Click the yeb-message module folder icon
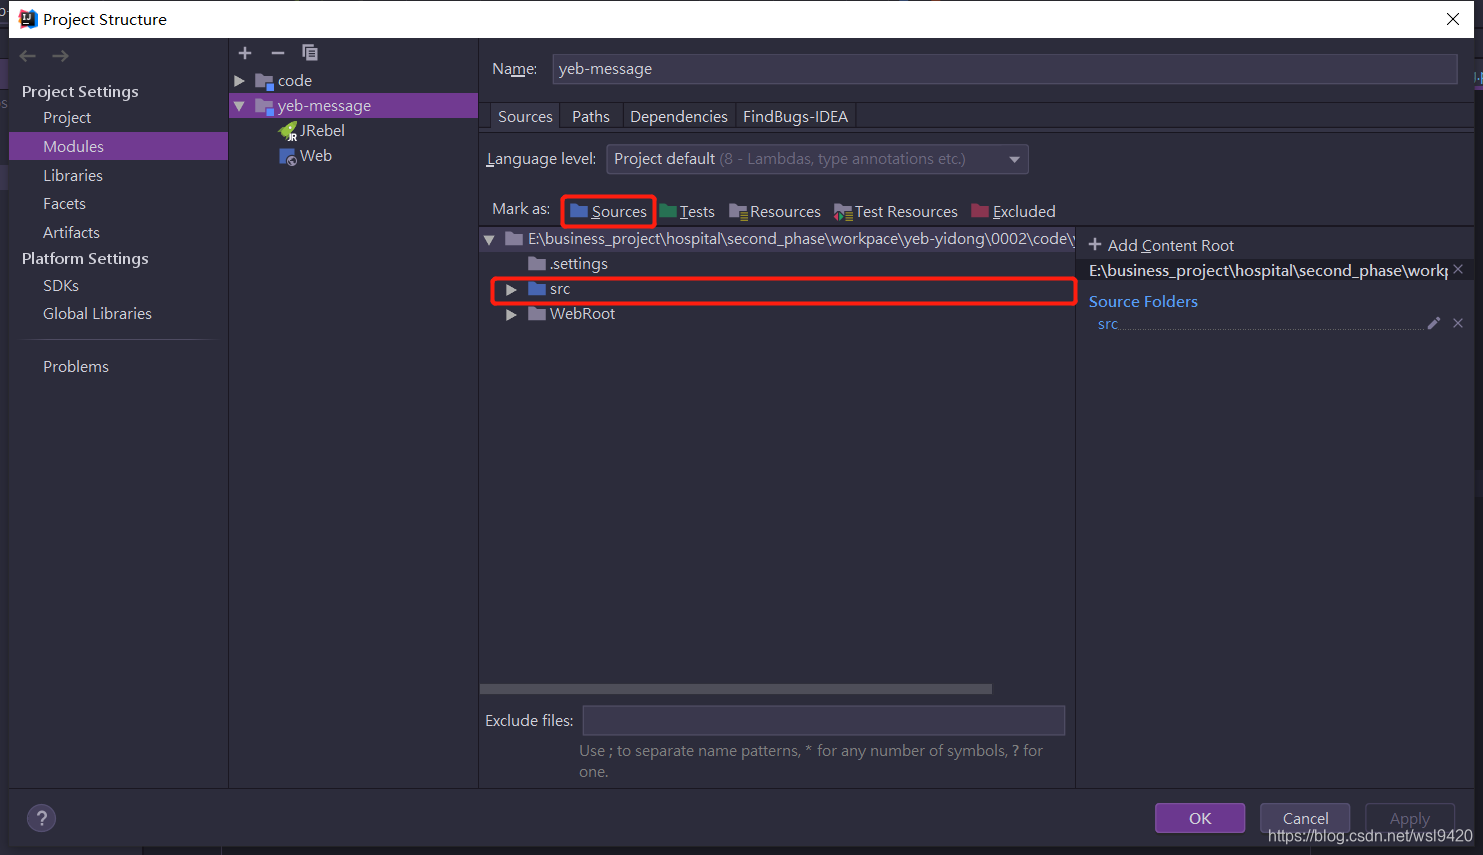 [264, 106]
